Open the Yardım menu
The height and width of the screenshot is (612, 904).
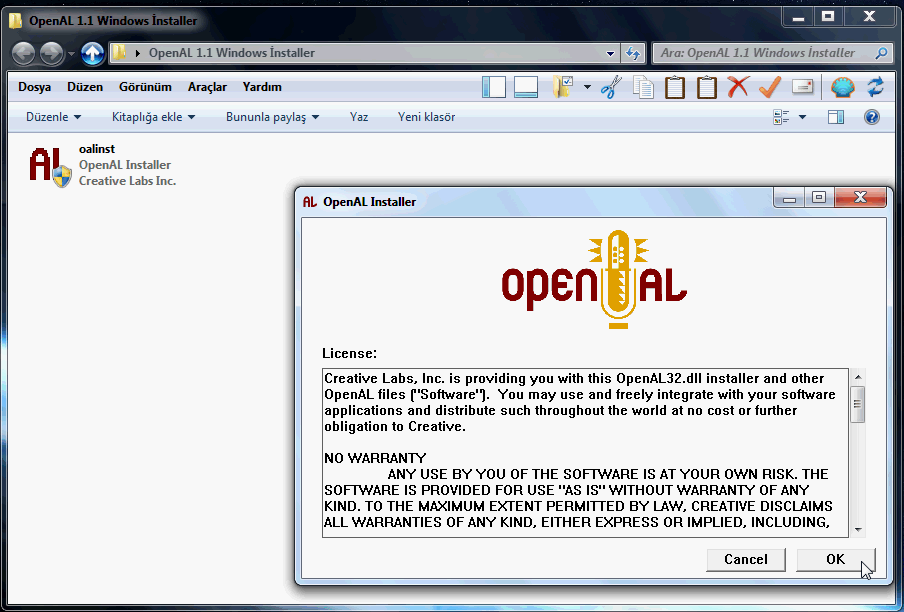click(x=262, y=87)
